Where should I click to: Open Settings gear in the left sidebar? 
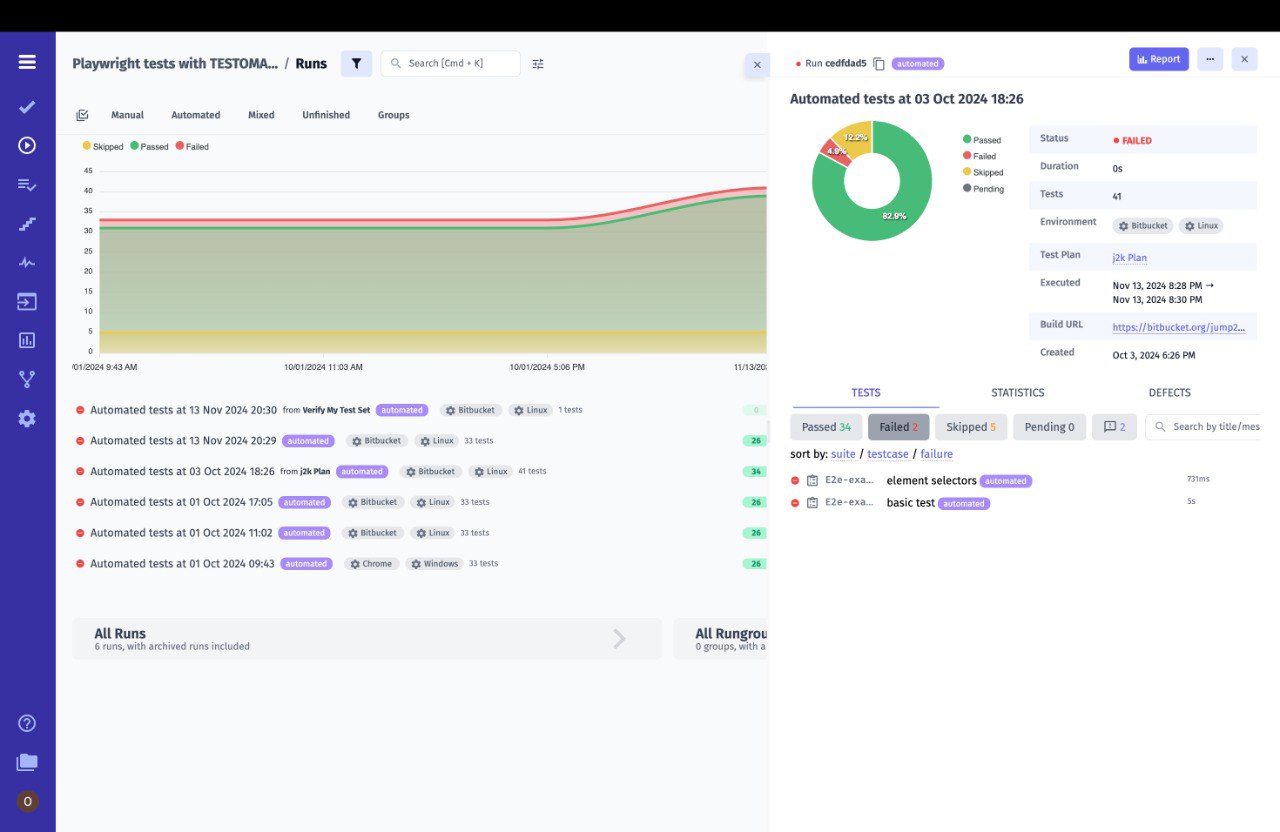click(26, 418)
